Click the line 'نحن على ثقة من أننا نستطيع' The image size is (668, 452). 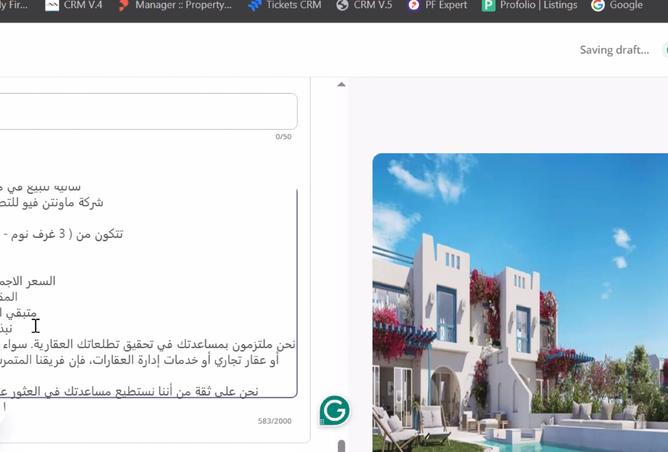coord(129,391)
